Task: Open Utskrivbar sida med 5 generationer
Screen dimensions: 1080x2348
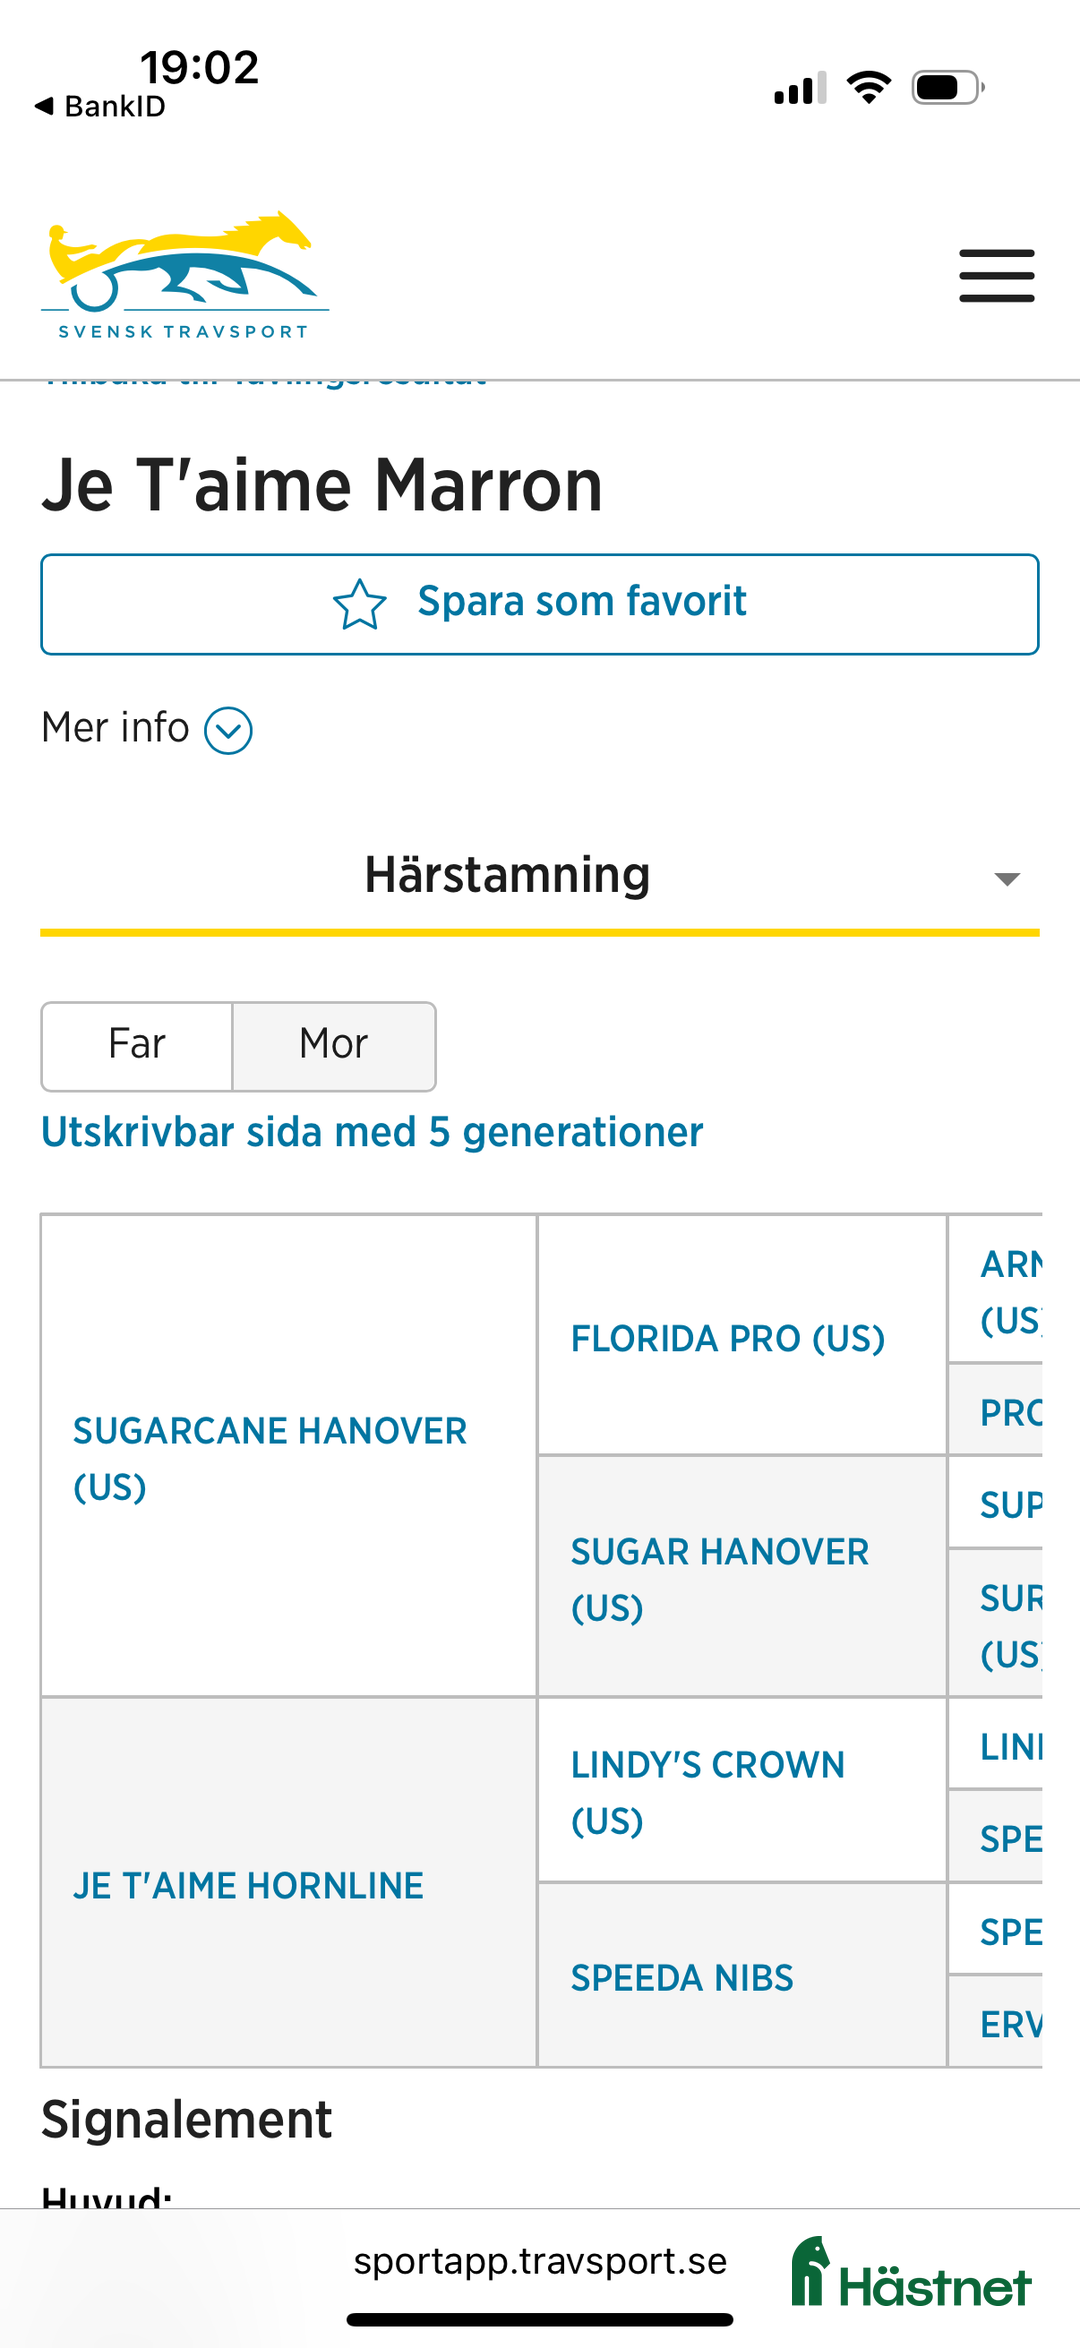Action: click(x=371, y=1132)
